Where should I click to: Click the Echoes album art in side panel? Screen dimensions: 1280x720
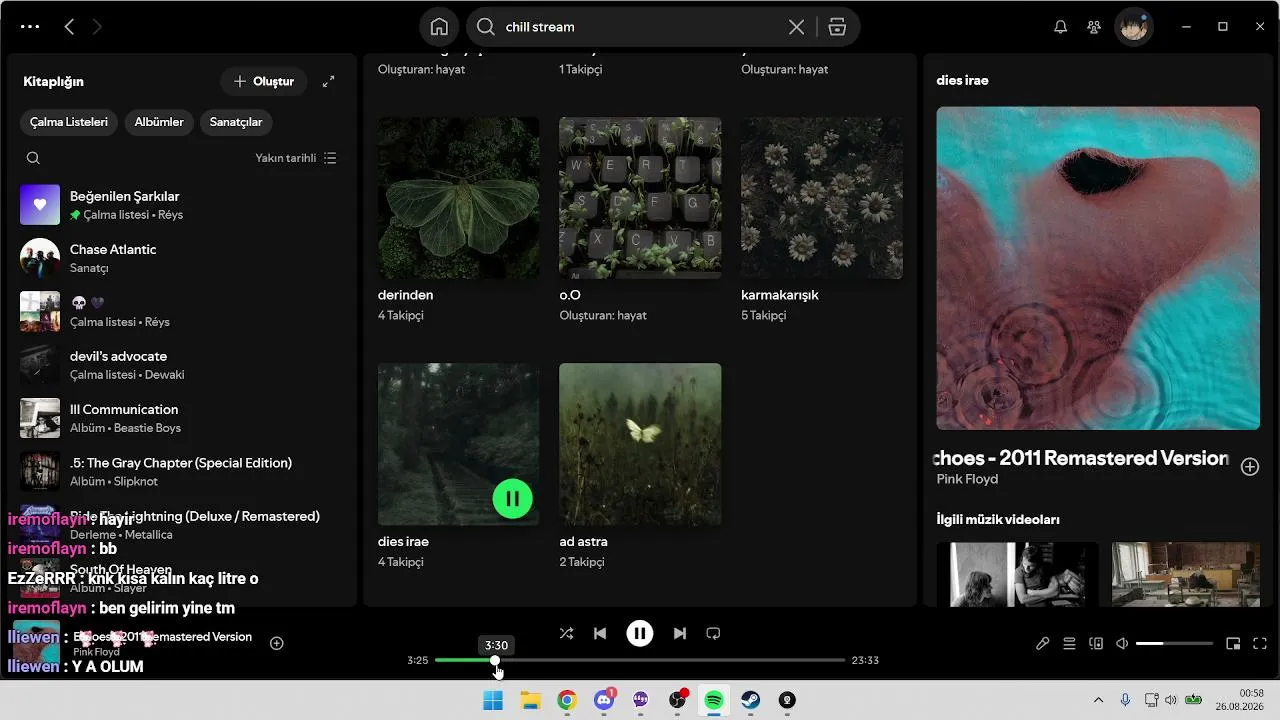tap(1098, 268)
